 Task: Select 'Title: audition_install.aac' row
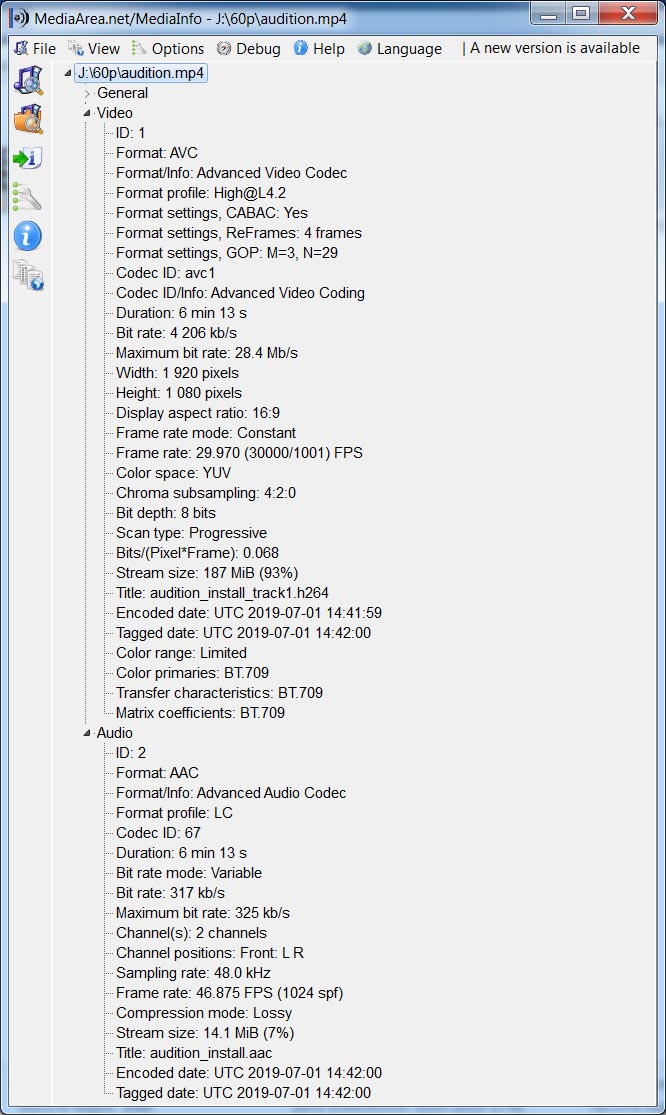click(194, 1053)
